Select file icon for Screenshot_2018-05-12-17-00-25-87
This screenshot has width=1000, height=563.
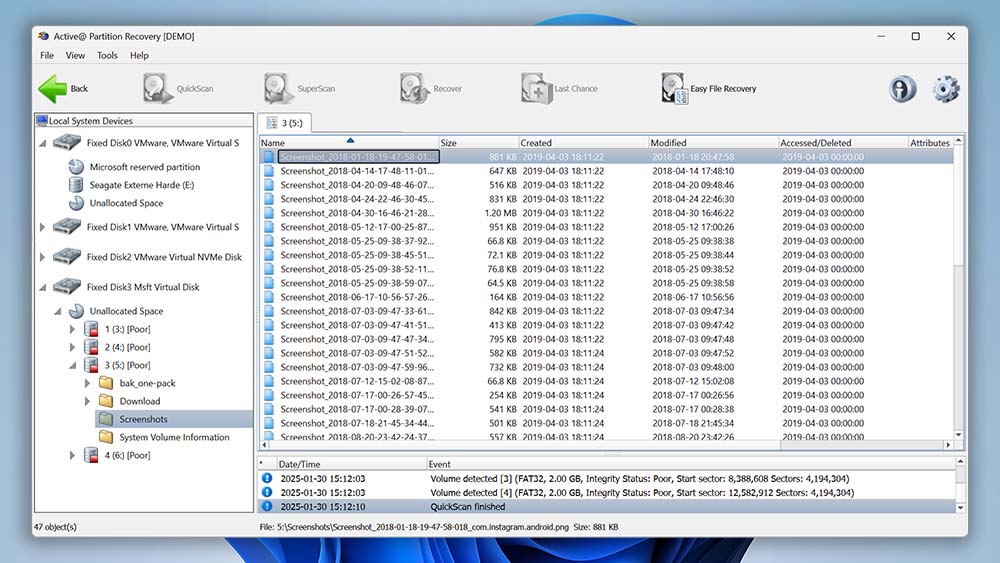pyautogui.click(x=269, y=227)
